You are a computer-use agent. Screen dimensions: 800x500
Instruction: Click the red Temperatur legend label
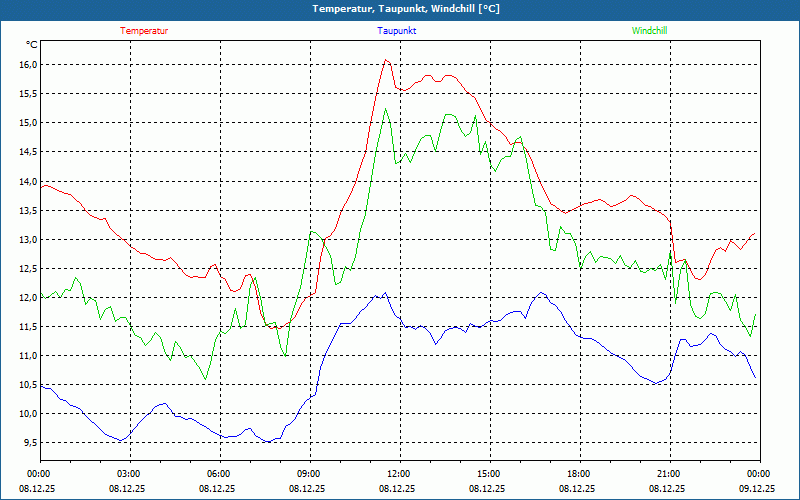click(x=144, y=31)
